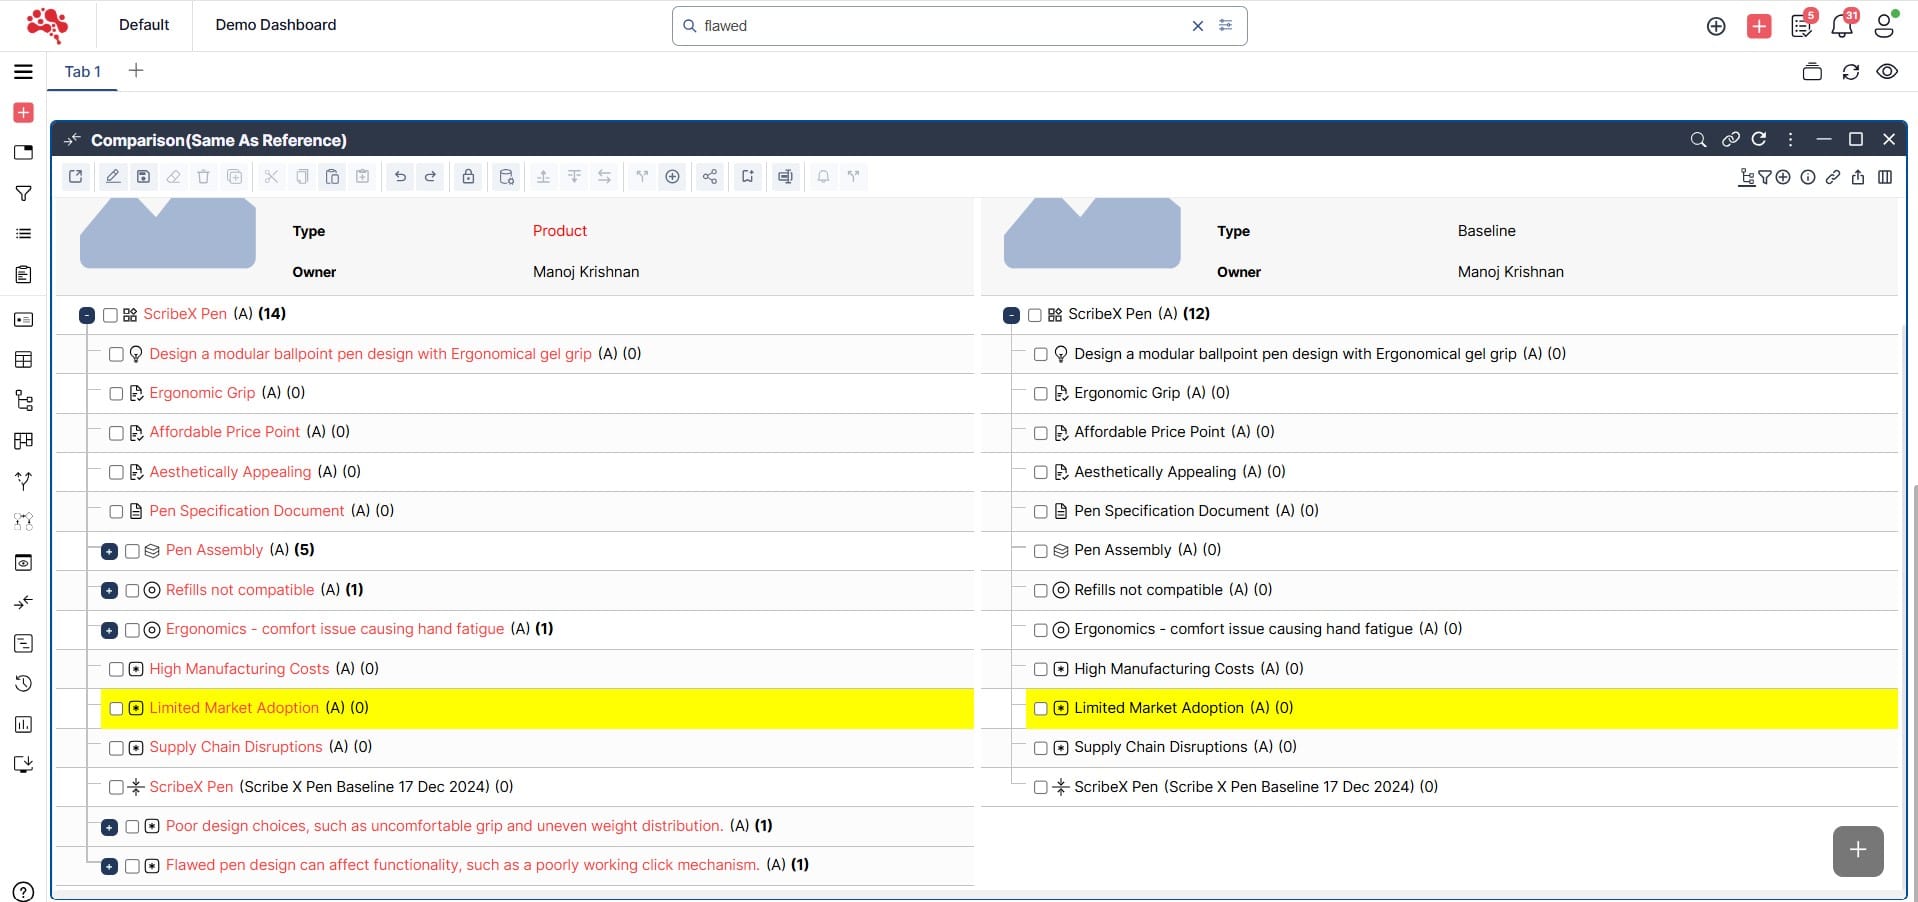
Task: Click the column layout icon in panel toolbar
Action: click(x=1885, y=177)
